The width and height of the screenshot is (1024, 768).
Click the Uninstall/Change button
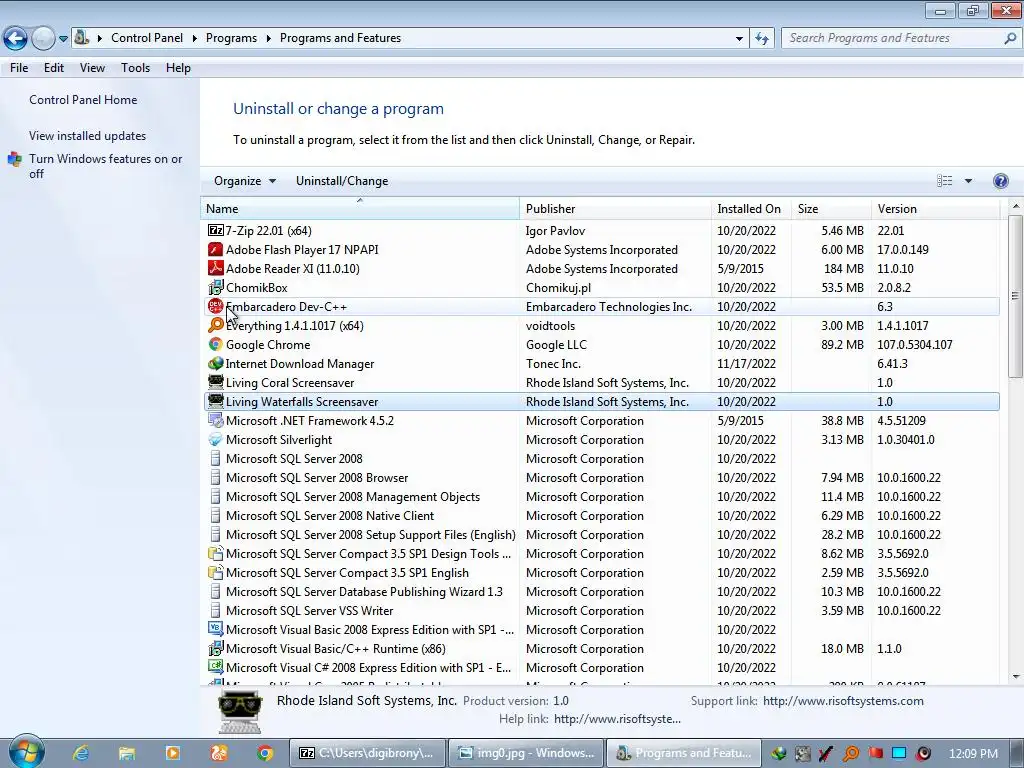click(x=342, y=181)
